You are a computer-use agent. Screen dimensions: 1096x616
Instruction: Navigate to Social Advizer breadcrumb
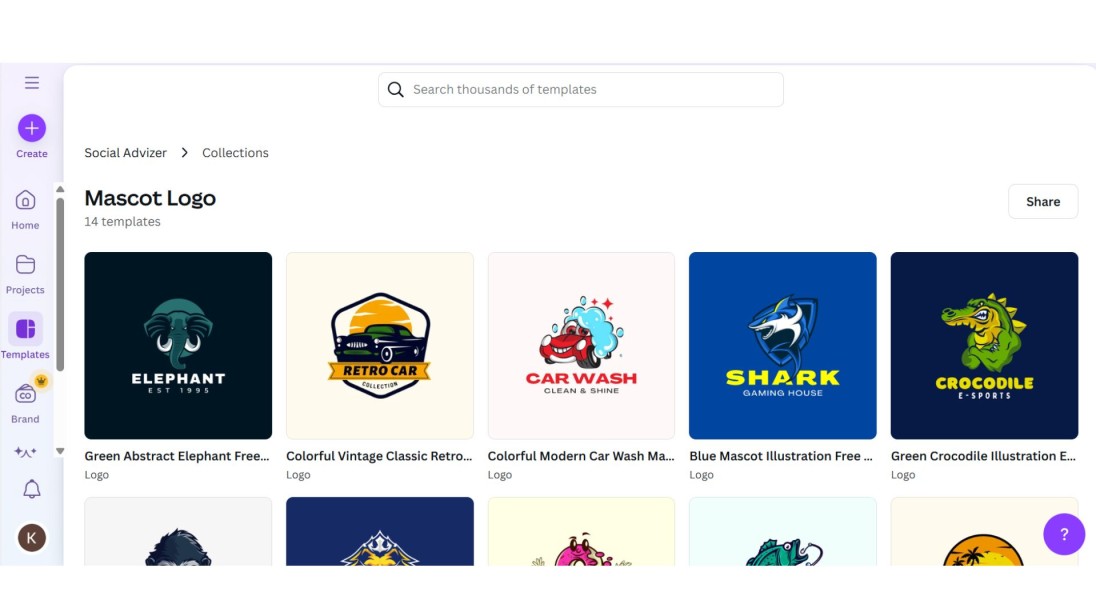tap(126, 152)
